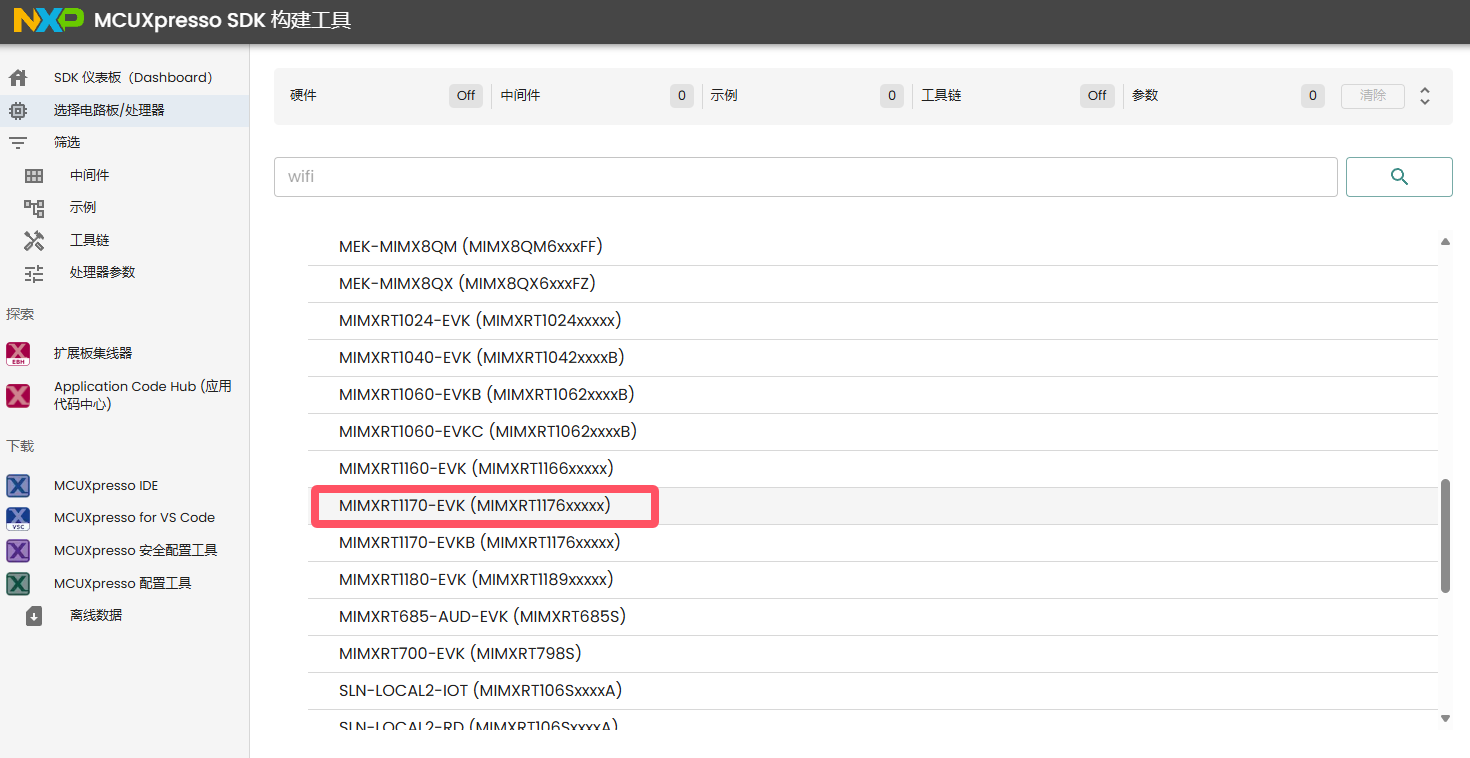Click the 工具链 hammer-and-wrench icon

point(34,241)
